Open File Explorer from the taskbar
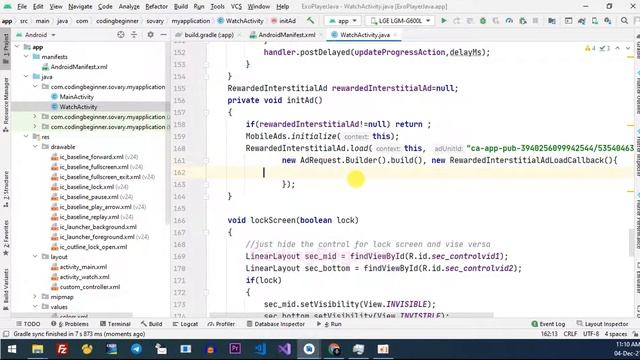The height and width of the screenshot is (360, 640). click(x=38, y=349)
